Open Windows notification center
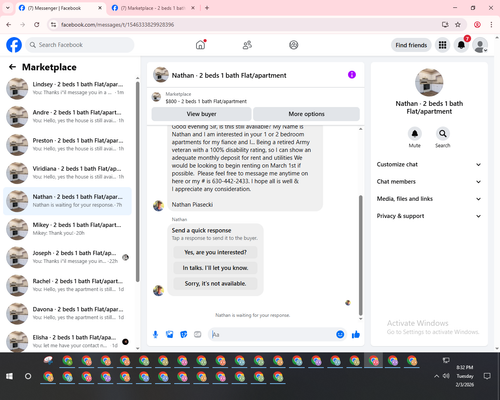This screenshot has width=500, height=400. pos(487,376)
